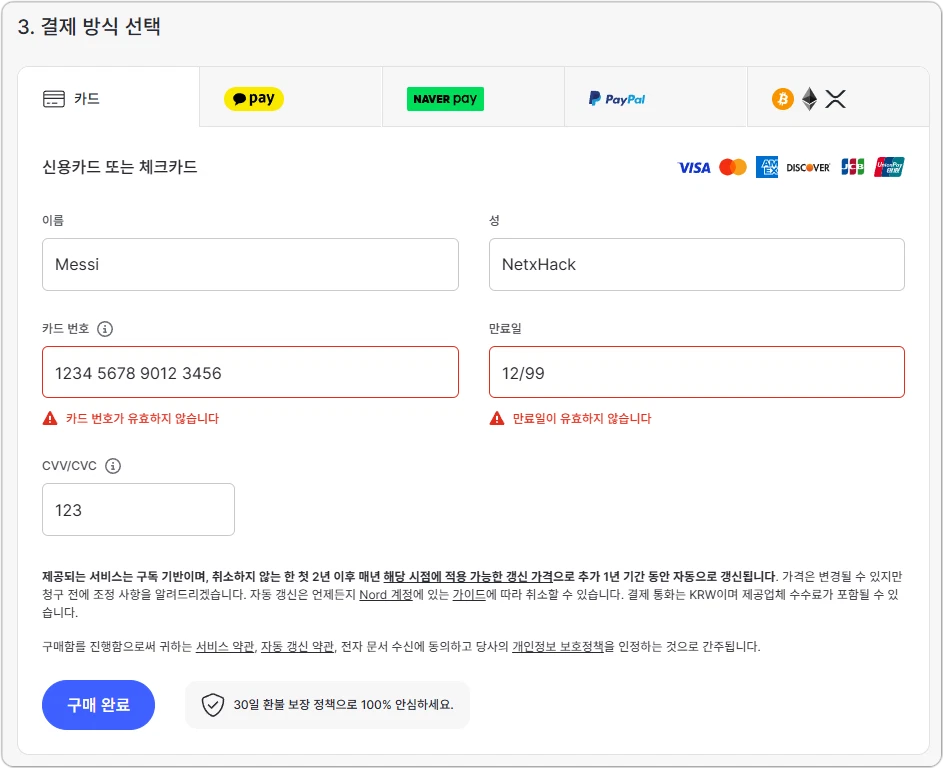Focus the 성 field containing NetxHack
This screenshot has width=943, height=768.
pyautogui.click(x=696, y=265)
